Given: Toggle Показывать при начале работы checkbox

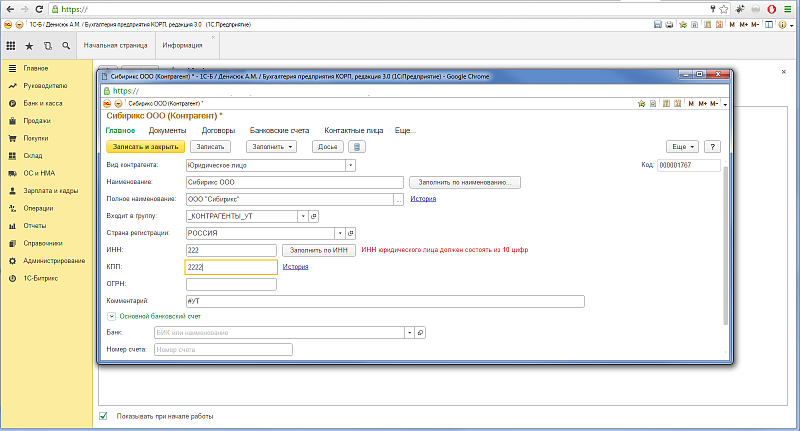Looking at the screenshot, I should pos(103,416).
